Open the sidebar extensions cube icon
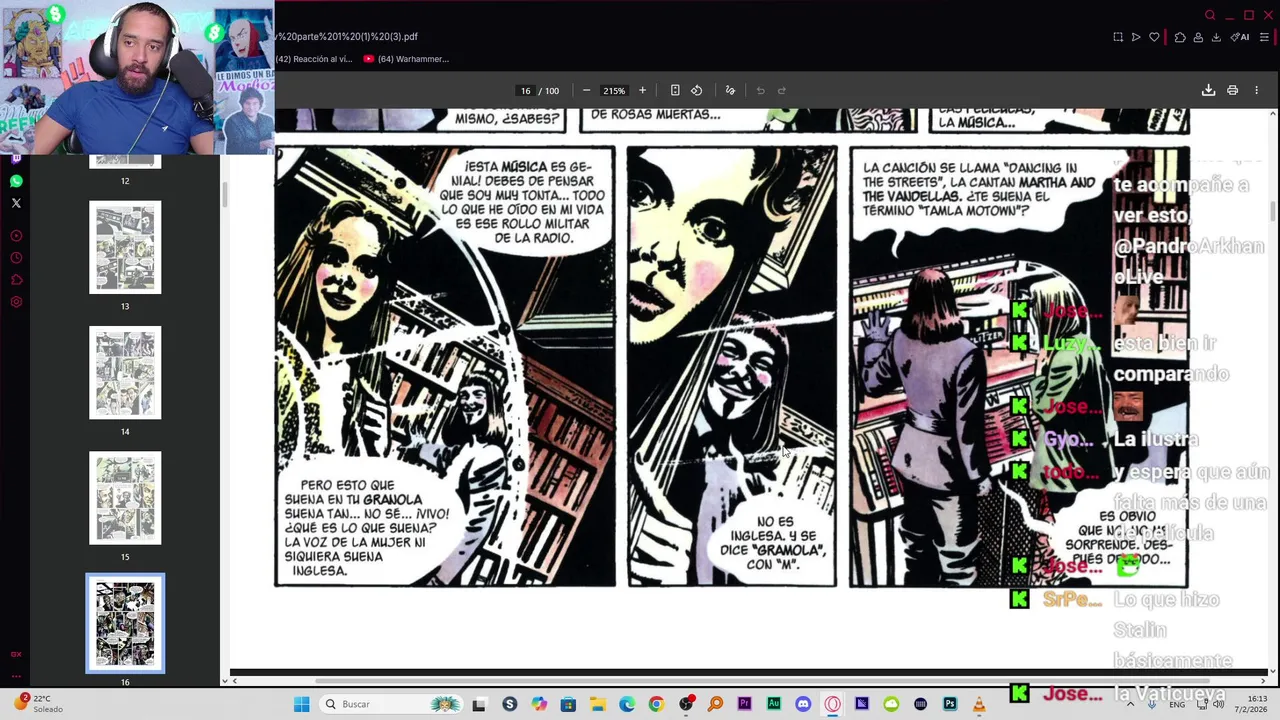 pos(16,280)
